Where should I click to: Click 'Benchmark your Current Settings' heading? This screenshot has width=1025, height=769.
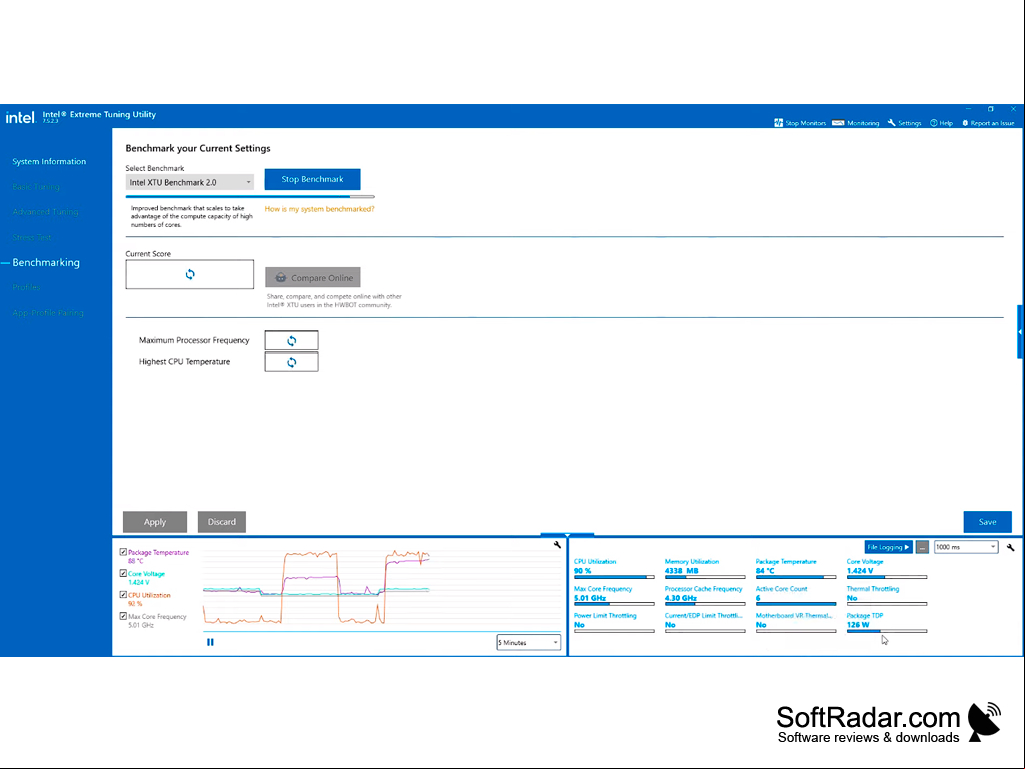pyautogui.click(x=198, y=148)
